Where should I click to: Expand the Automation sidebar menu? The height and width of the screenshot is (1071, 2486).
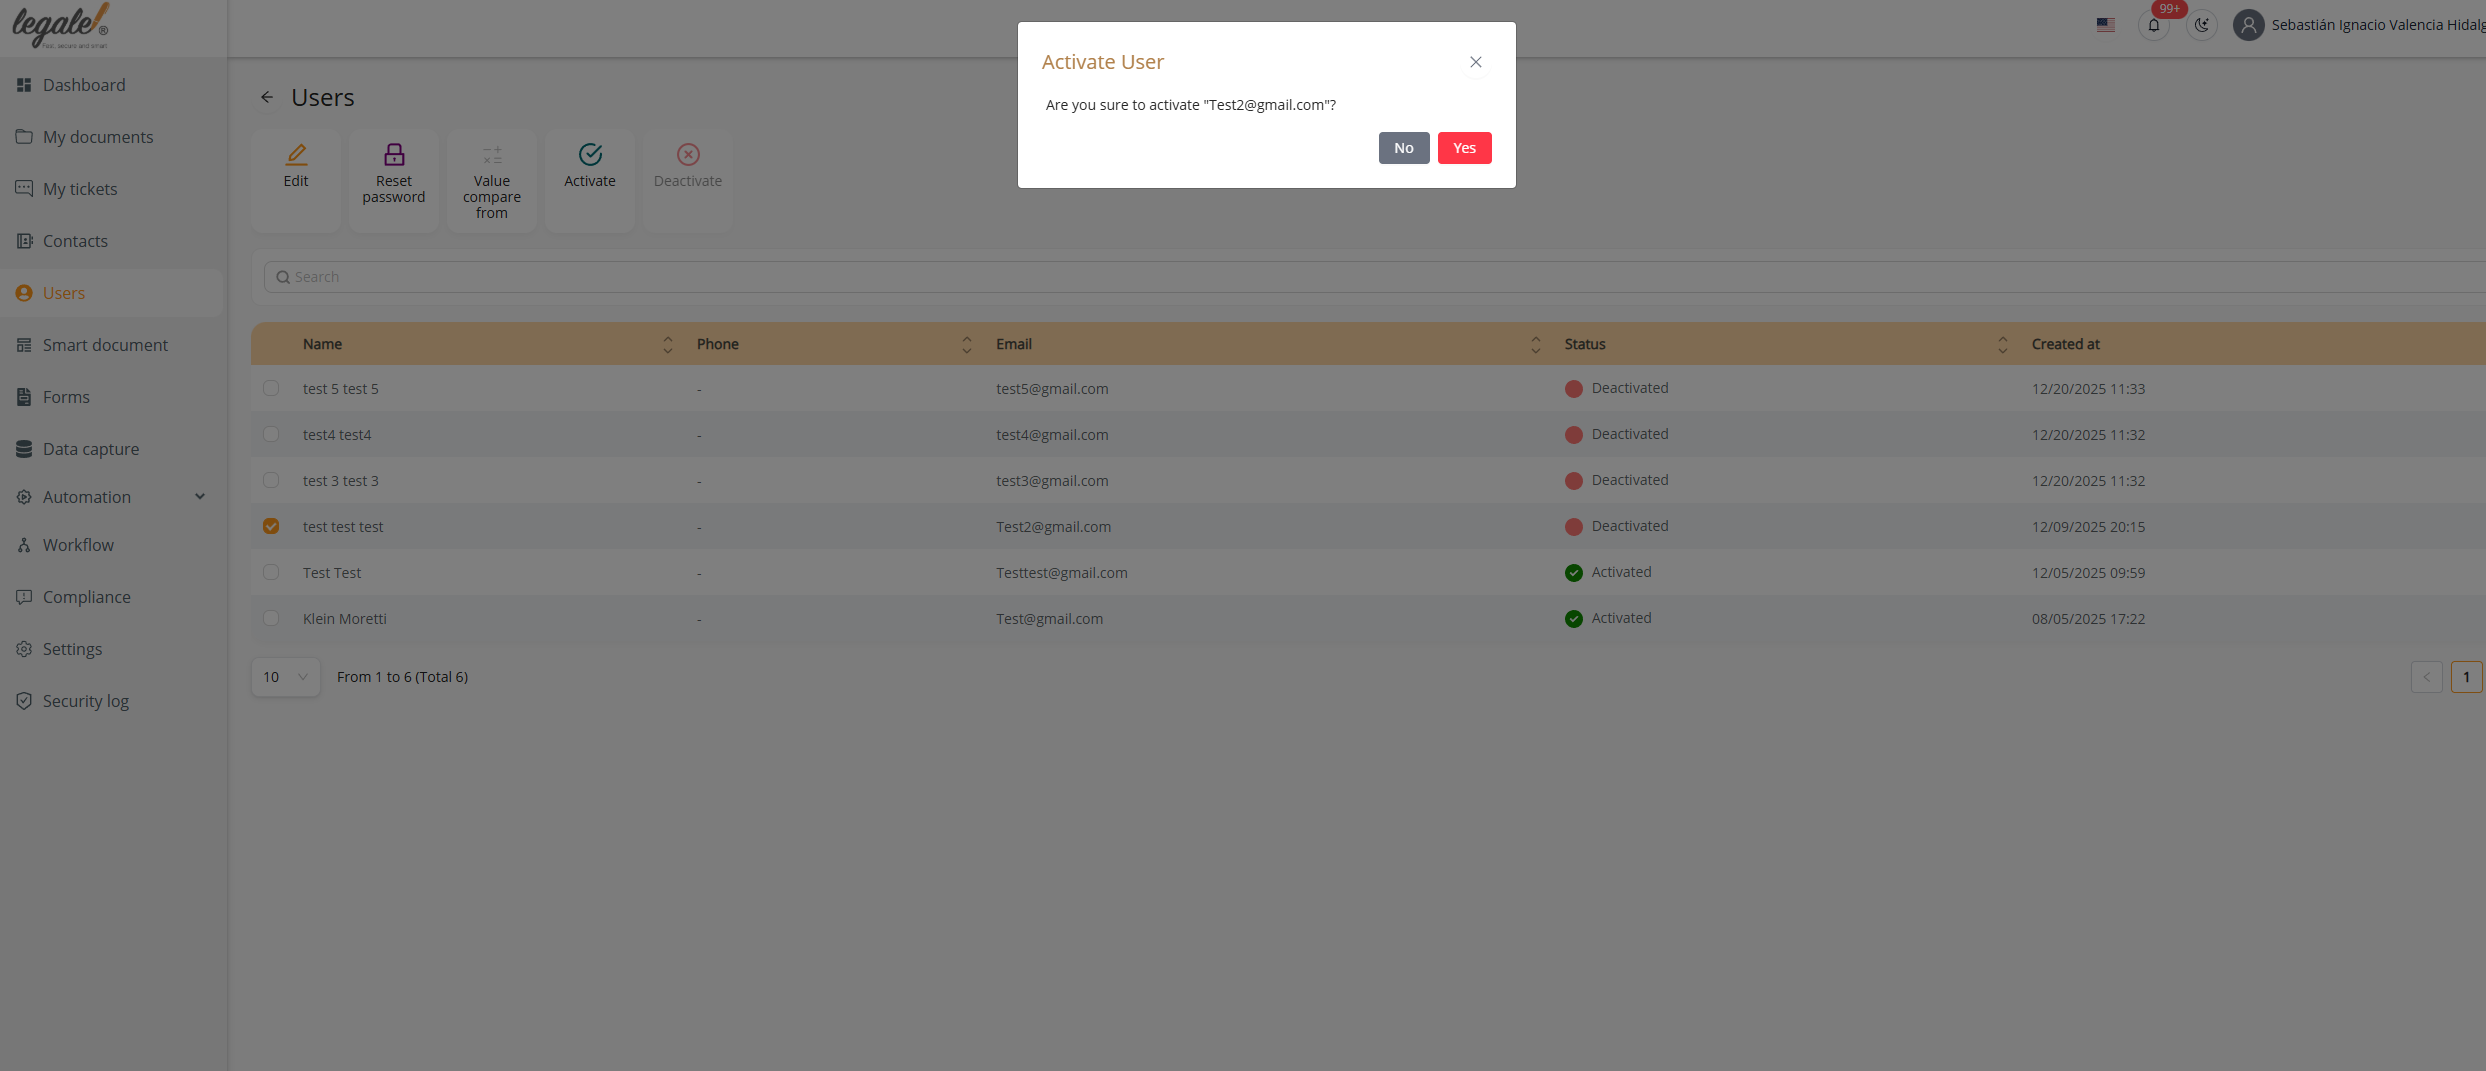[200, 497]
